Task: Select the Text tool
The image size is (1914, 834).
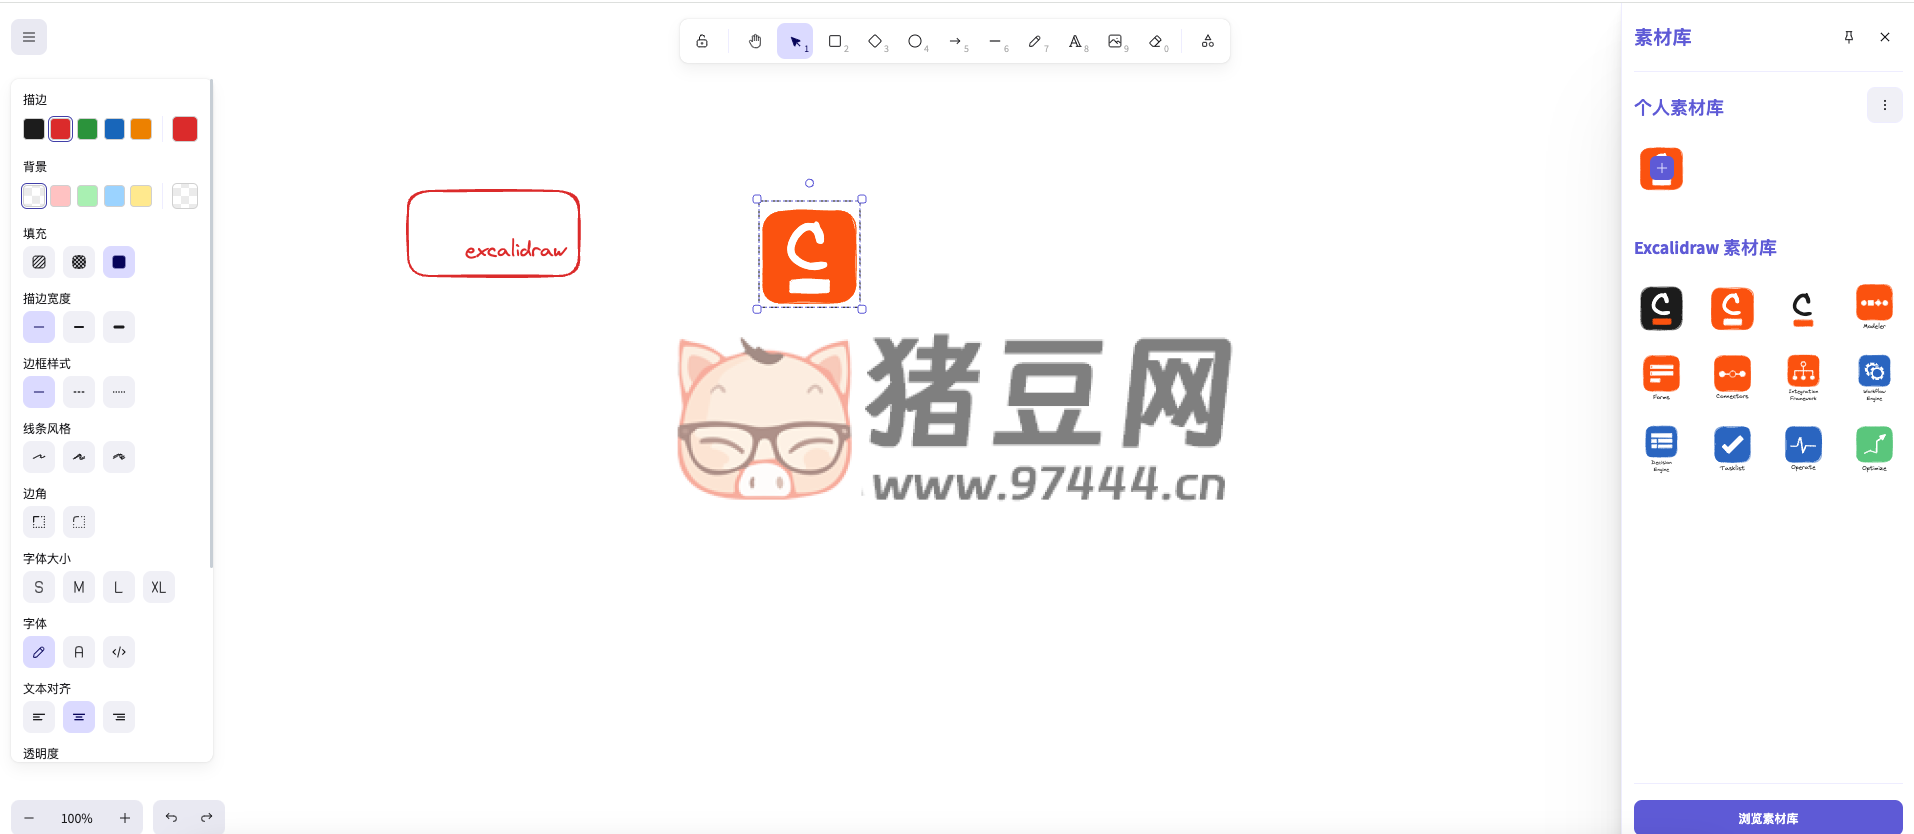Action: pyautogui.click(x=1075, y=41)
